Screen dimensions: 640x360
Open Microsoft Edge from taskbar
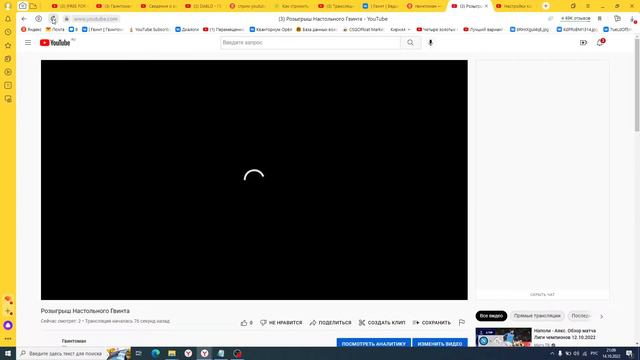tap(156, 353)
